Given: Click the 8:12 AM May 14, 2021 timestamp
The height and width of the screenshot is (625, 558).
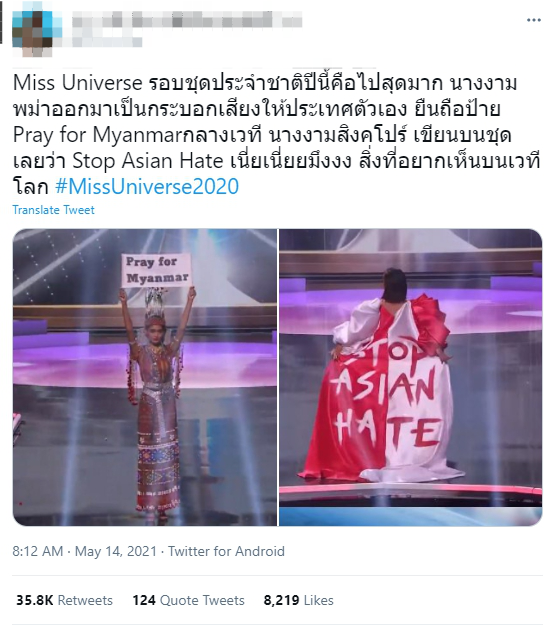Looking at the screenshot, I should (x=84, y=551).
